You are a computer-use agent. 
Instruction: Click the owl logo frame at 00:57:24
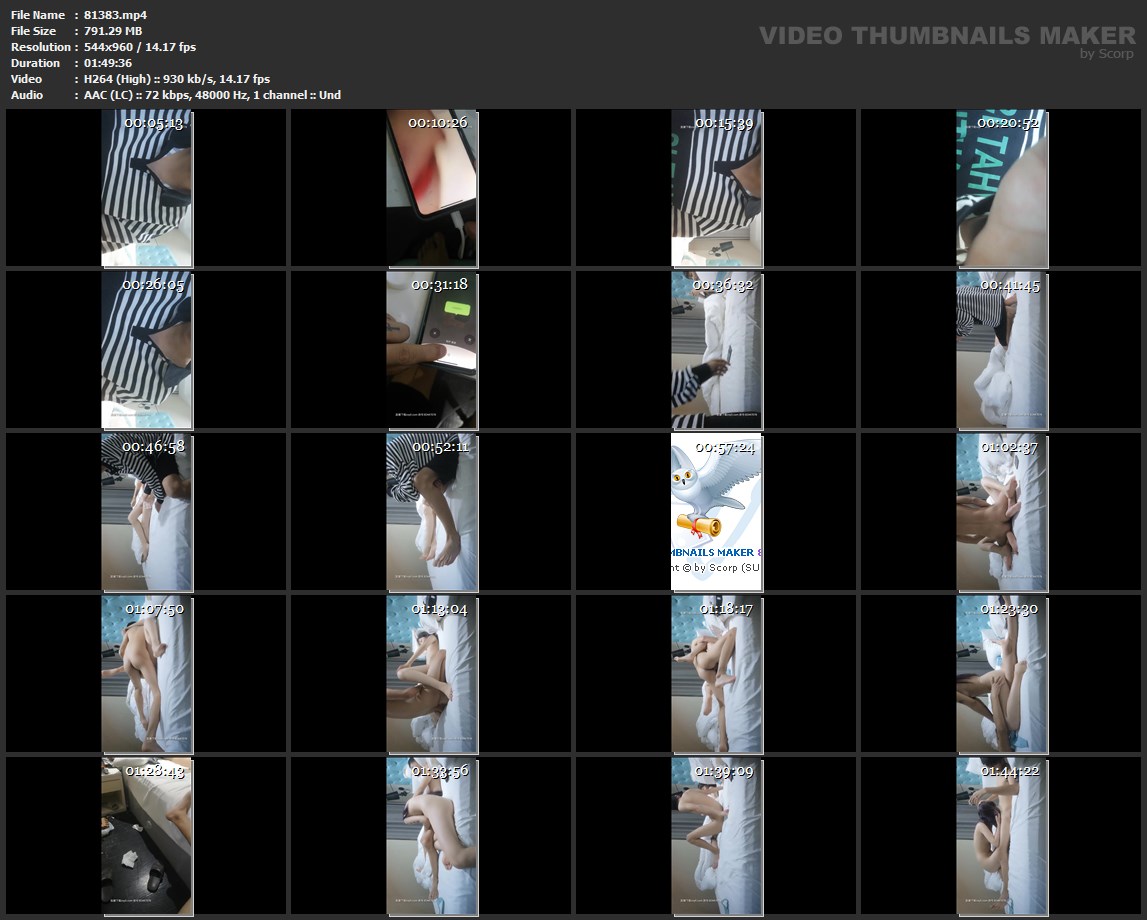pos(716,512)
